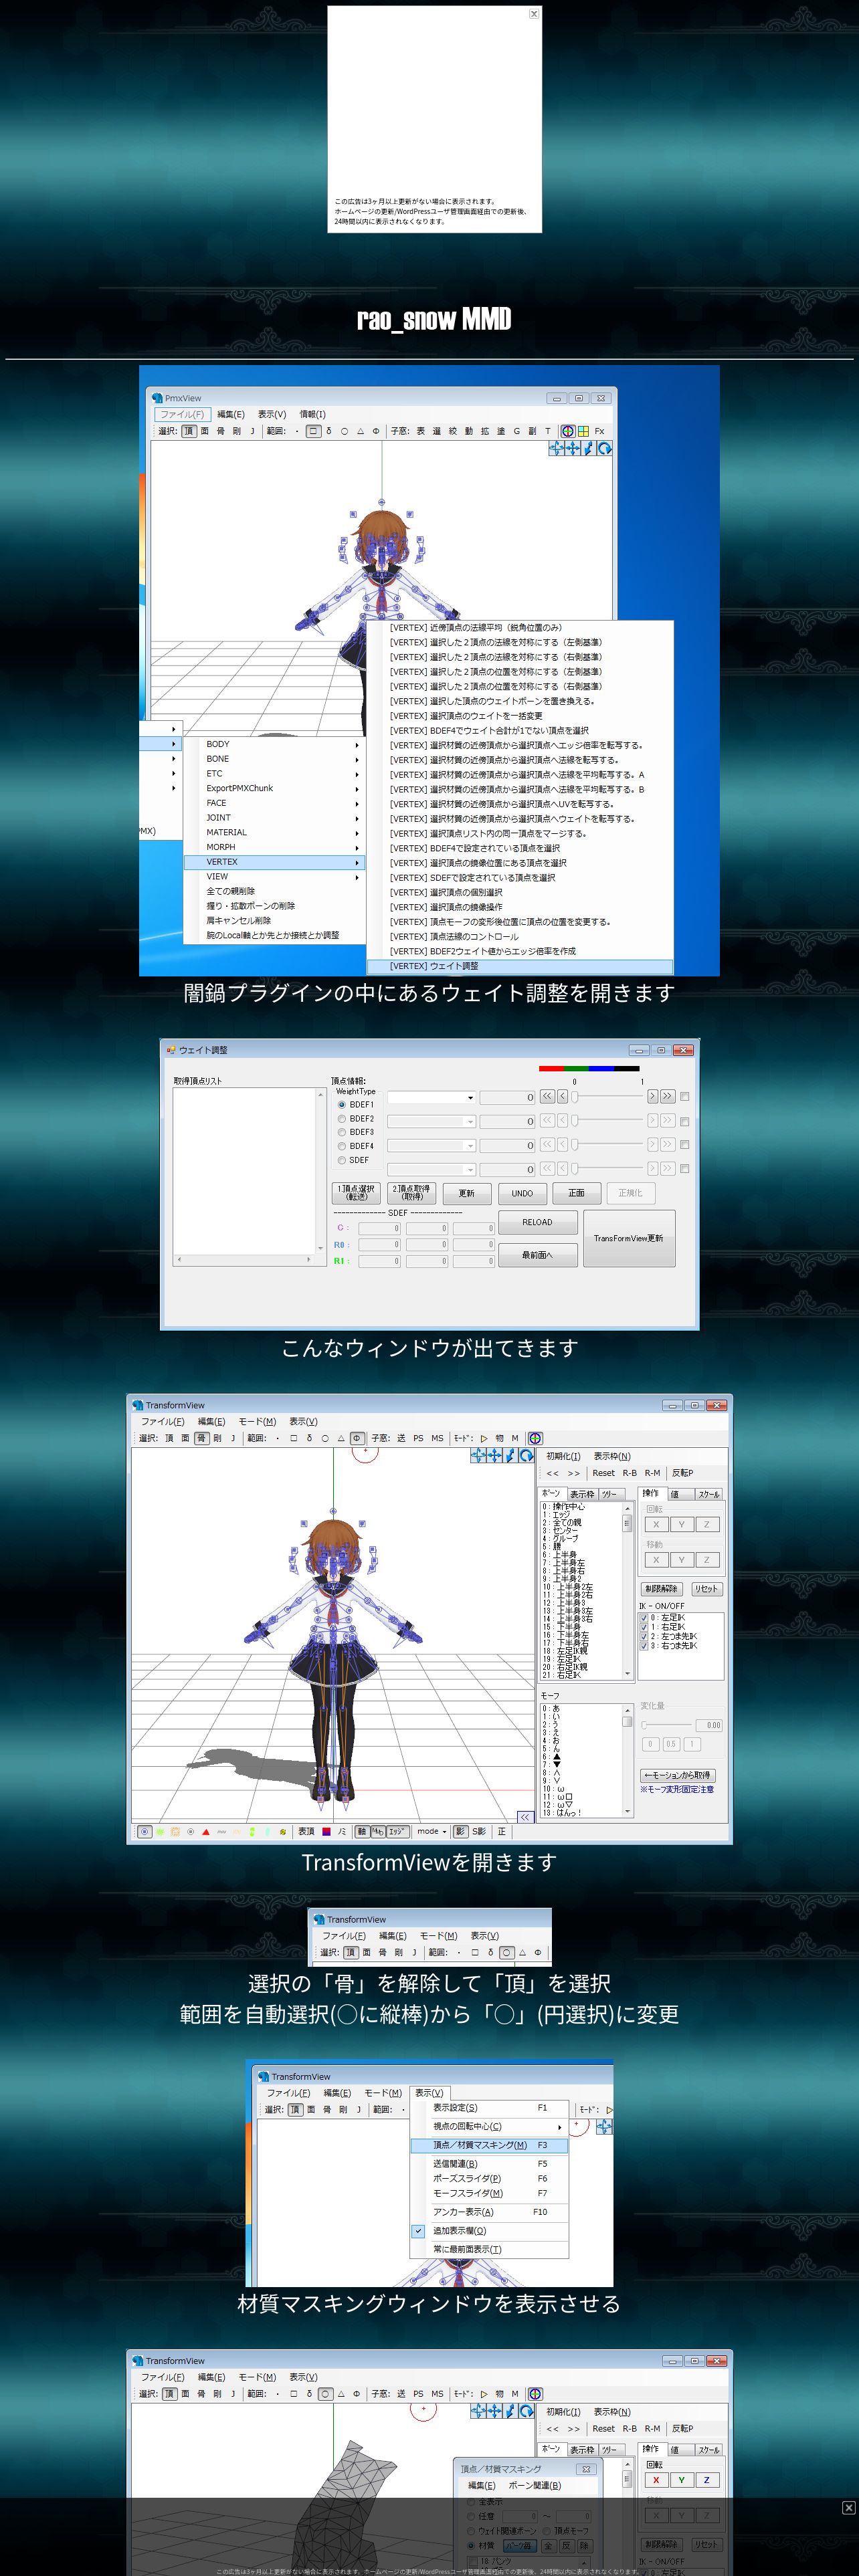
Task: Click Reset button in TransformView right panel
Action: (603, 1473)
